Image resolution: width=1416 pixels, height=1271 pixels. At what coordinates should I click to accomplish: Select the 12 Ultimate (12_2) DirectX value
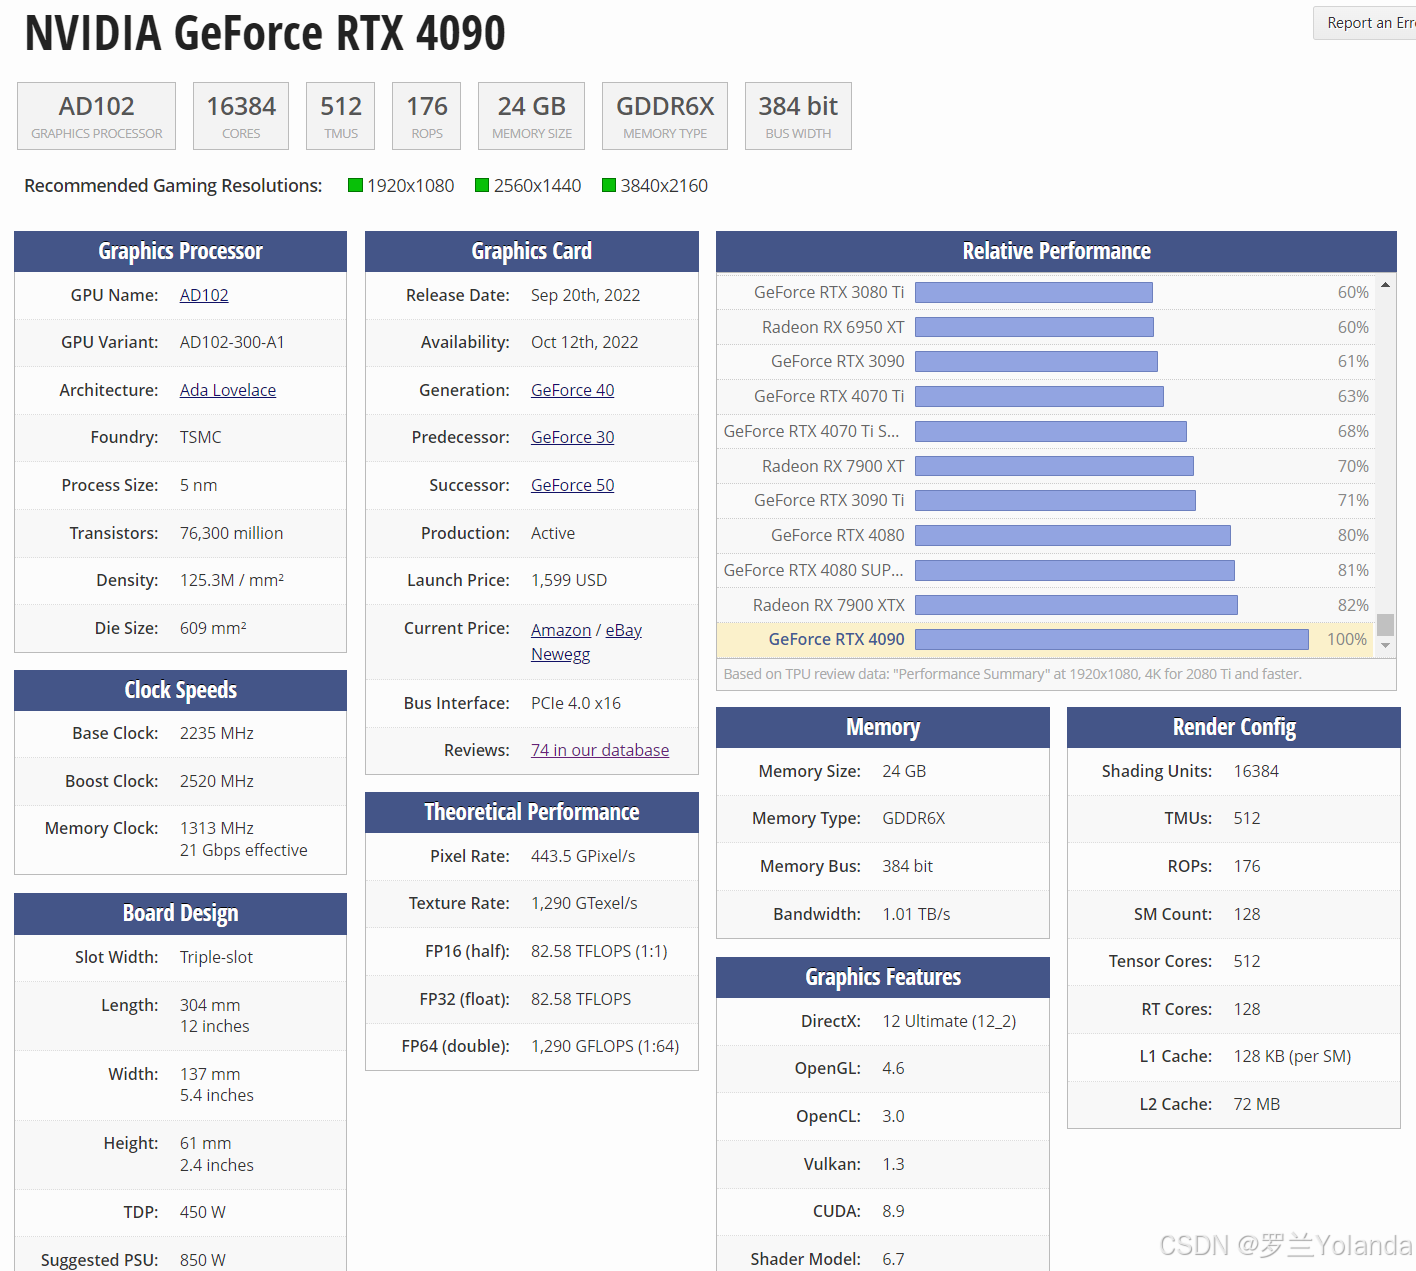(x=949, y=1021)
